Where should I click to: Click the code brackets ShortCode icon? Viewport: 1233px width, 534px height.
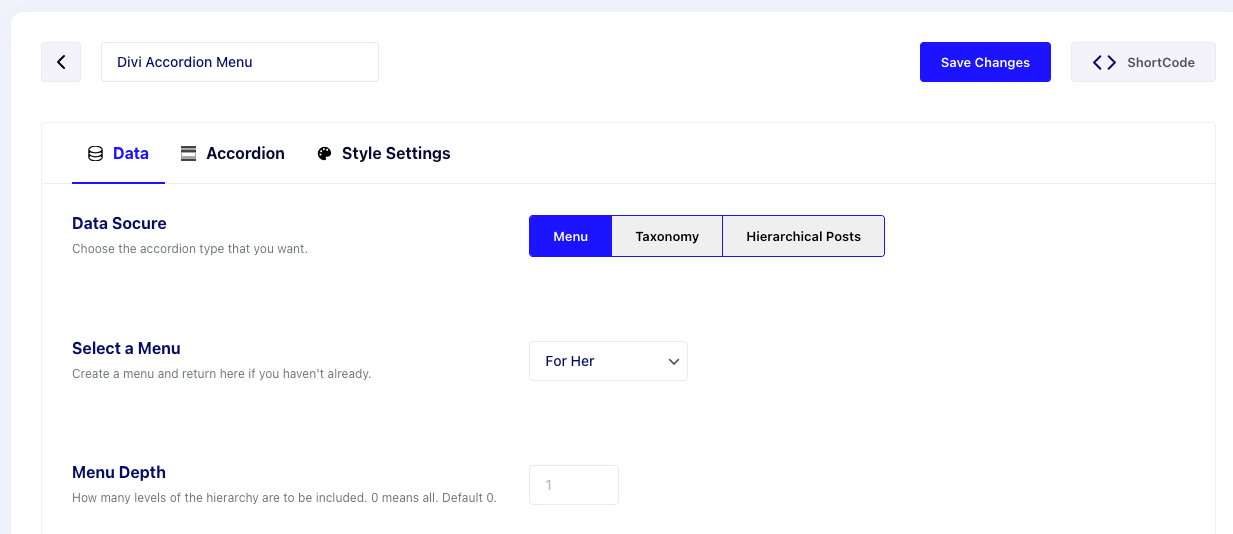[1104, 62]
